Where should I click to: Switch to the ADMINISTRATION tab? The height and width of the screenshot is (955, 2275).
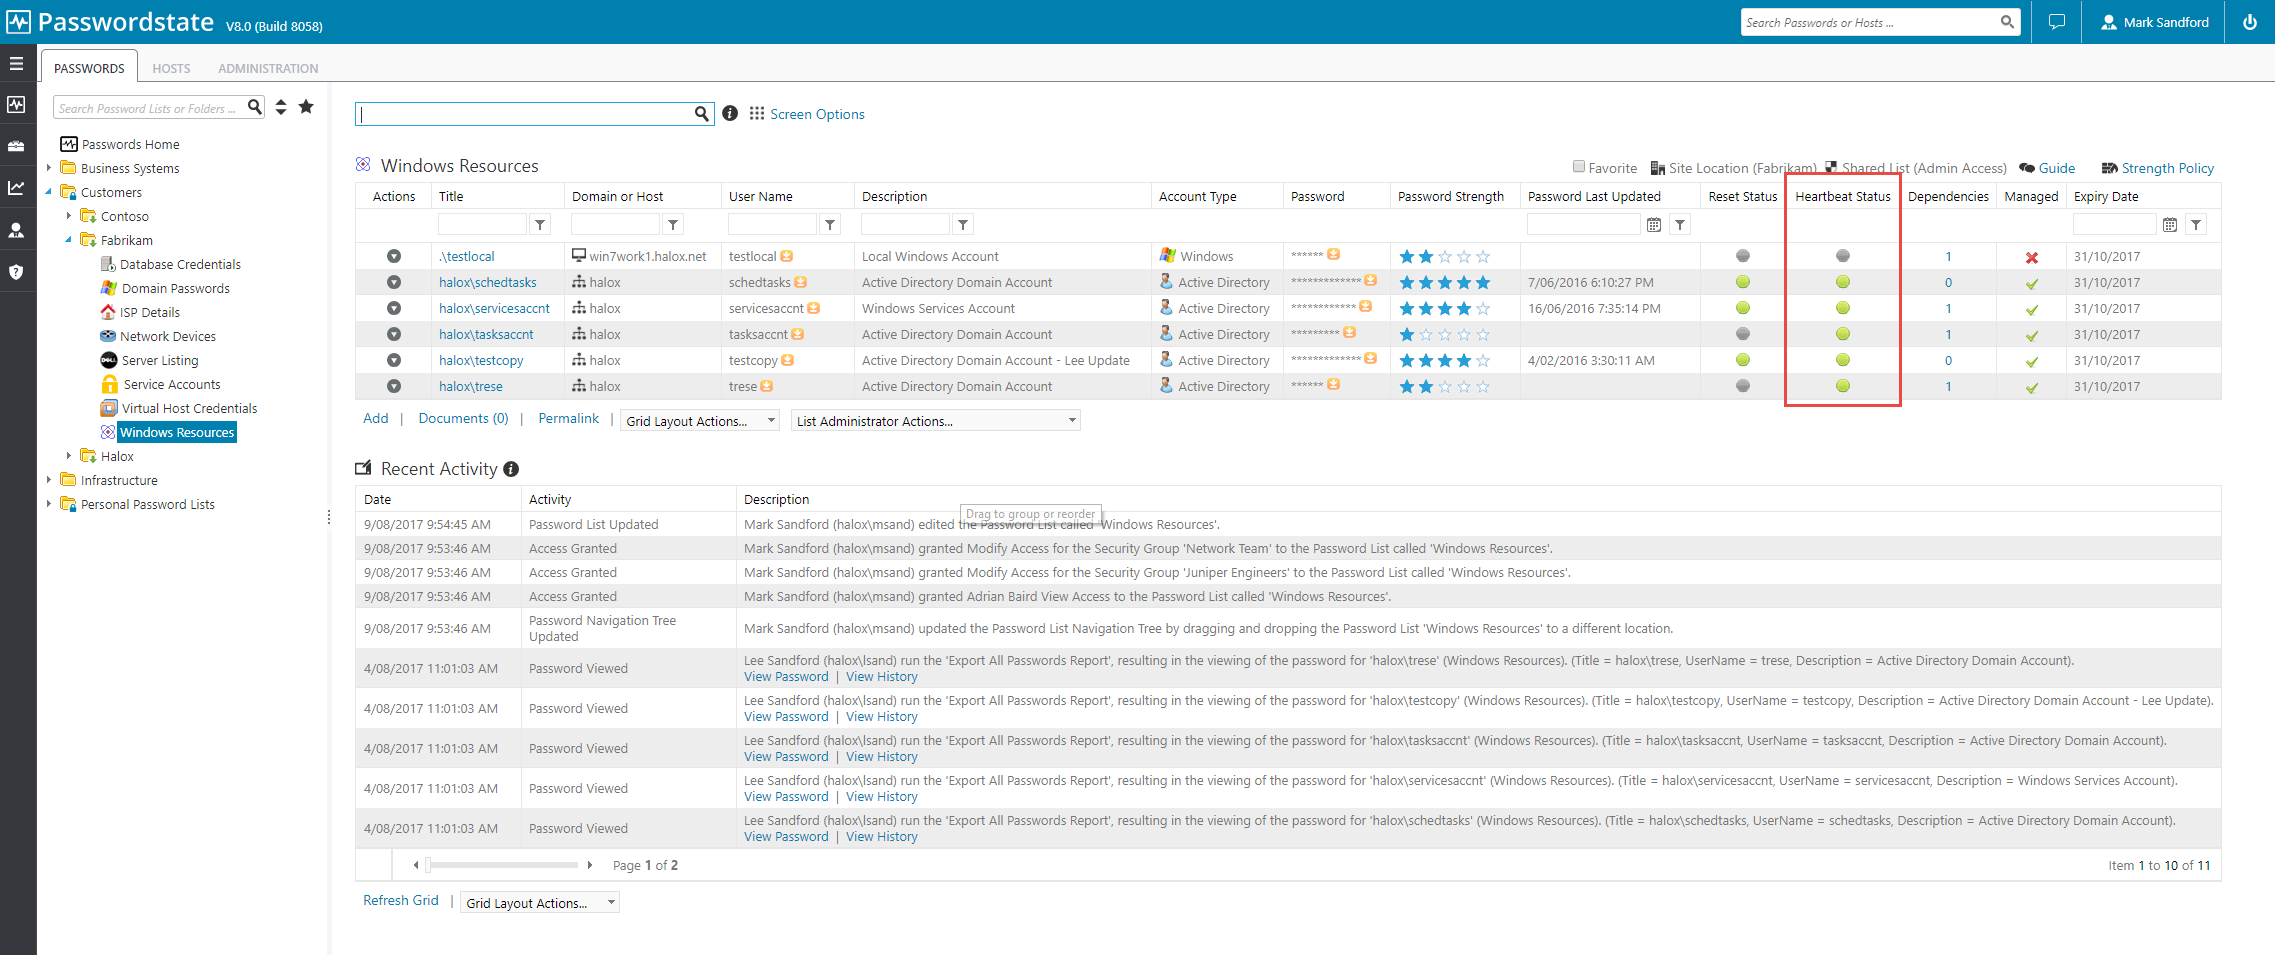click(x=268, y=68)
